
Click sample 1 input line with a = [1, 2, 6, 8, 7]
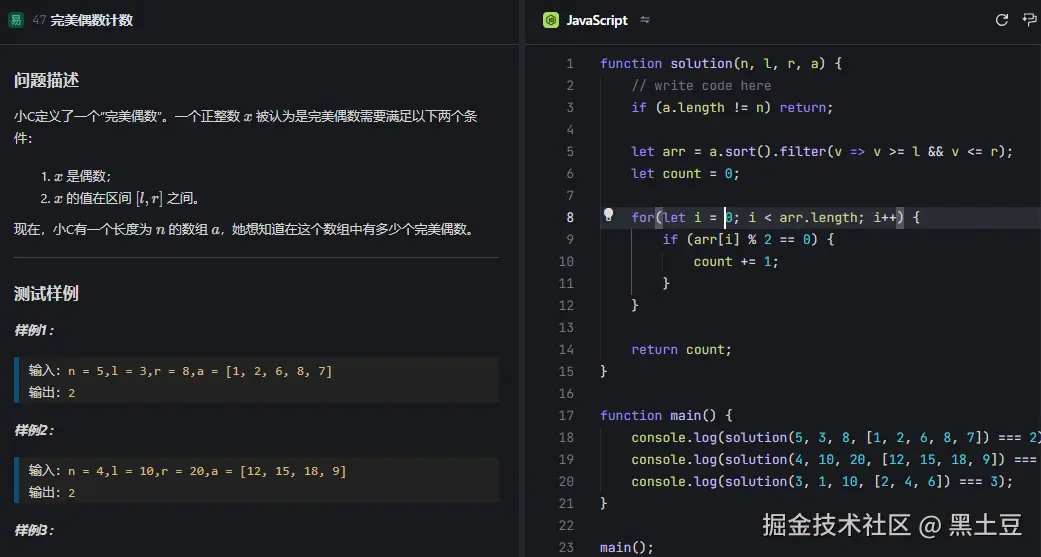point(180,371)
